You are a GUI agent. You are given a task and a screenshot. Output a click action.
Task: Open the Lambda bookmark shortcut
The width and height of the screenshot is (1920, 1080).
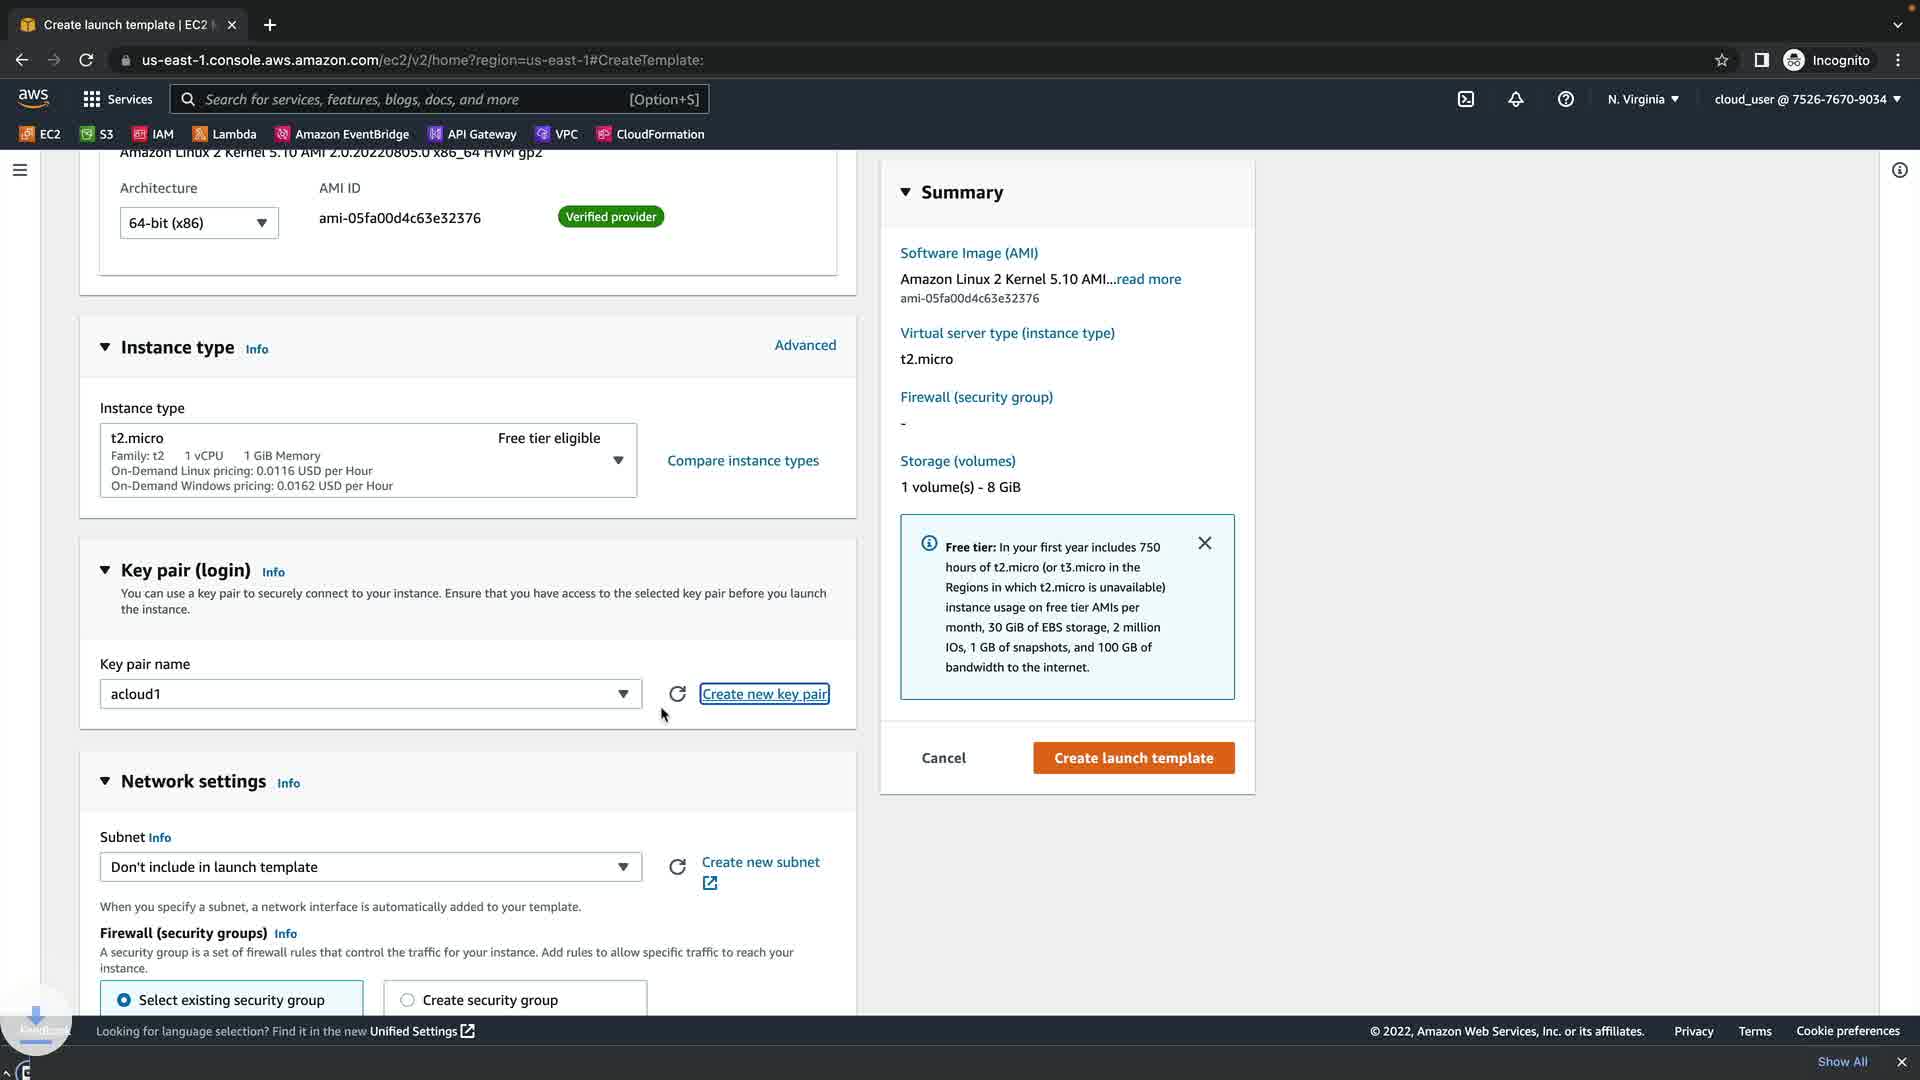(224, 134)
